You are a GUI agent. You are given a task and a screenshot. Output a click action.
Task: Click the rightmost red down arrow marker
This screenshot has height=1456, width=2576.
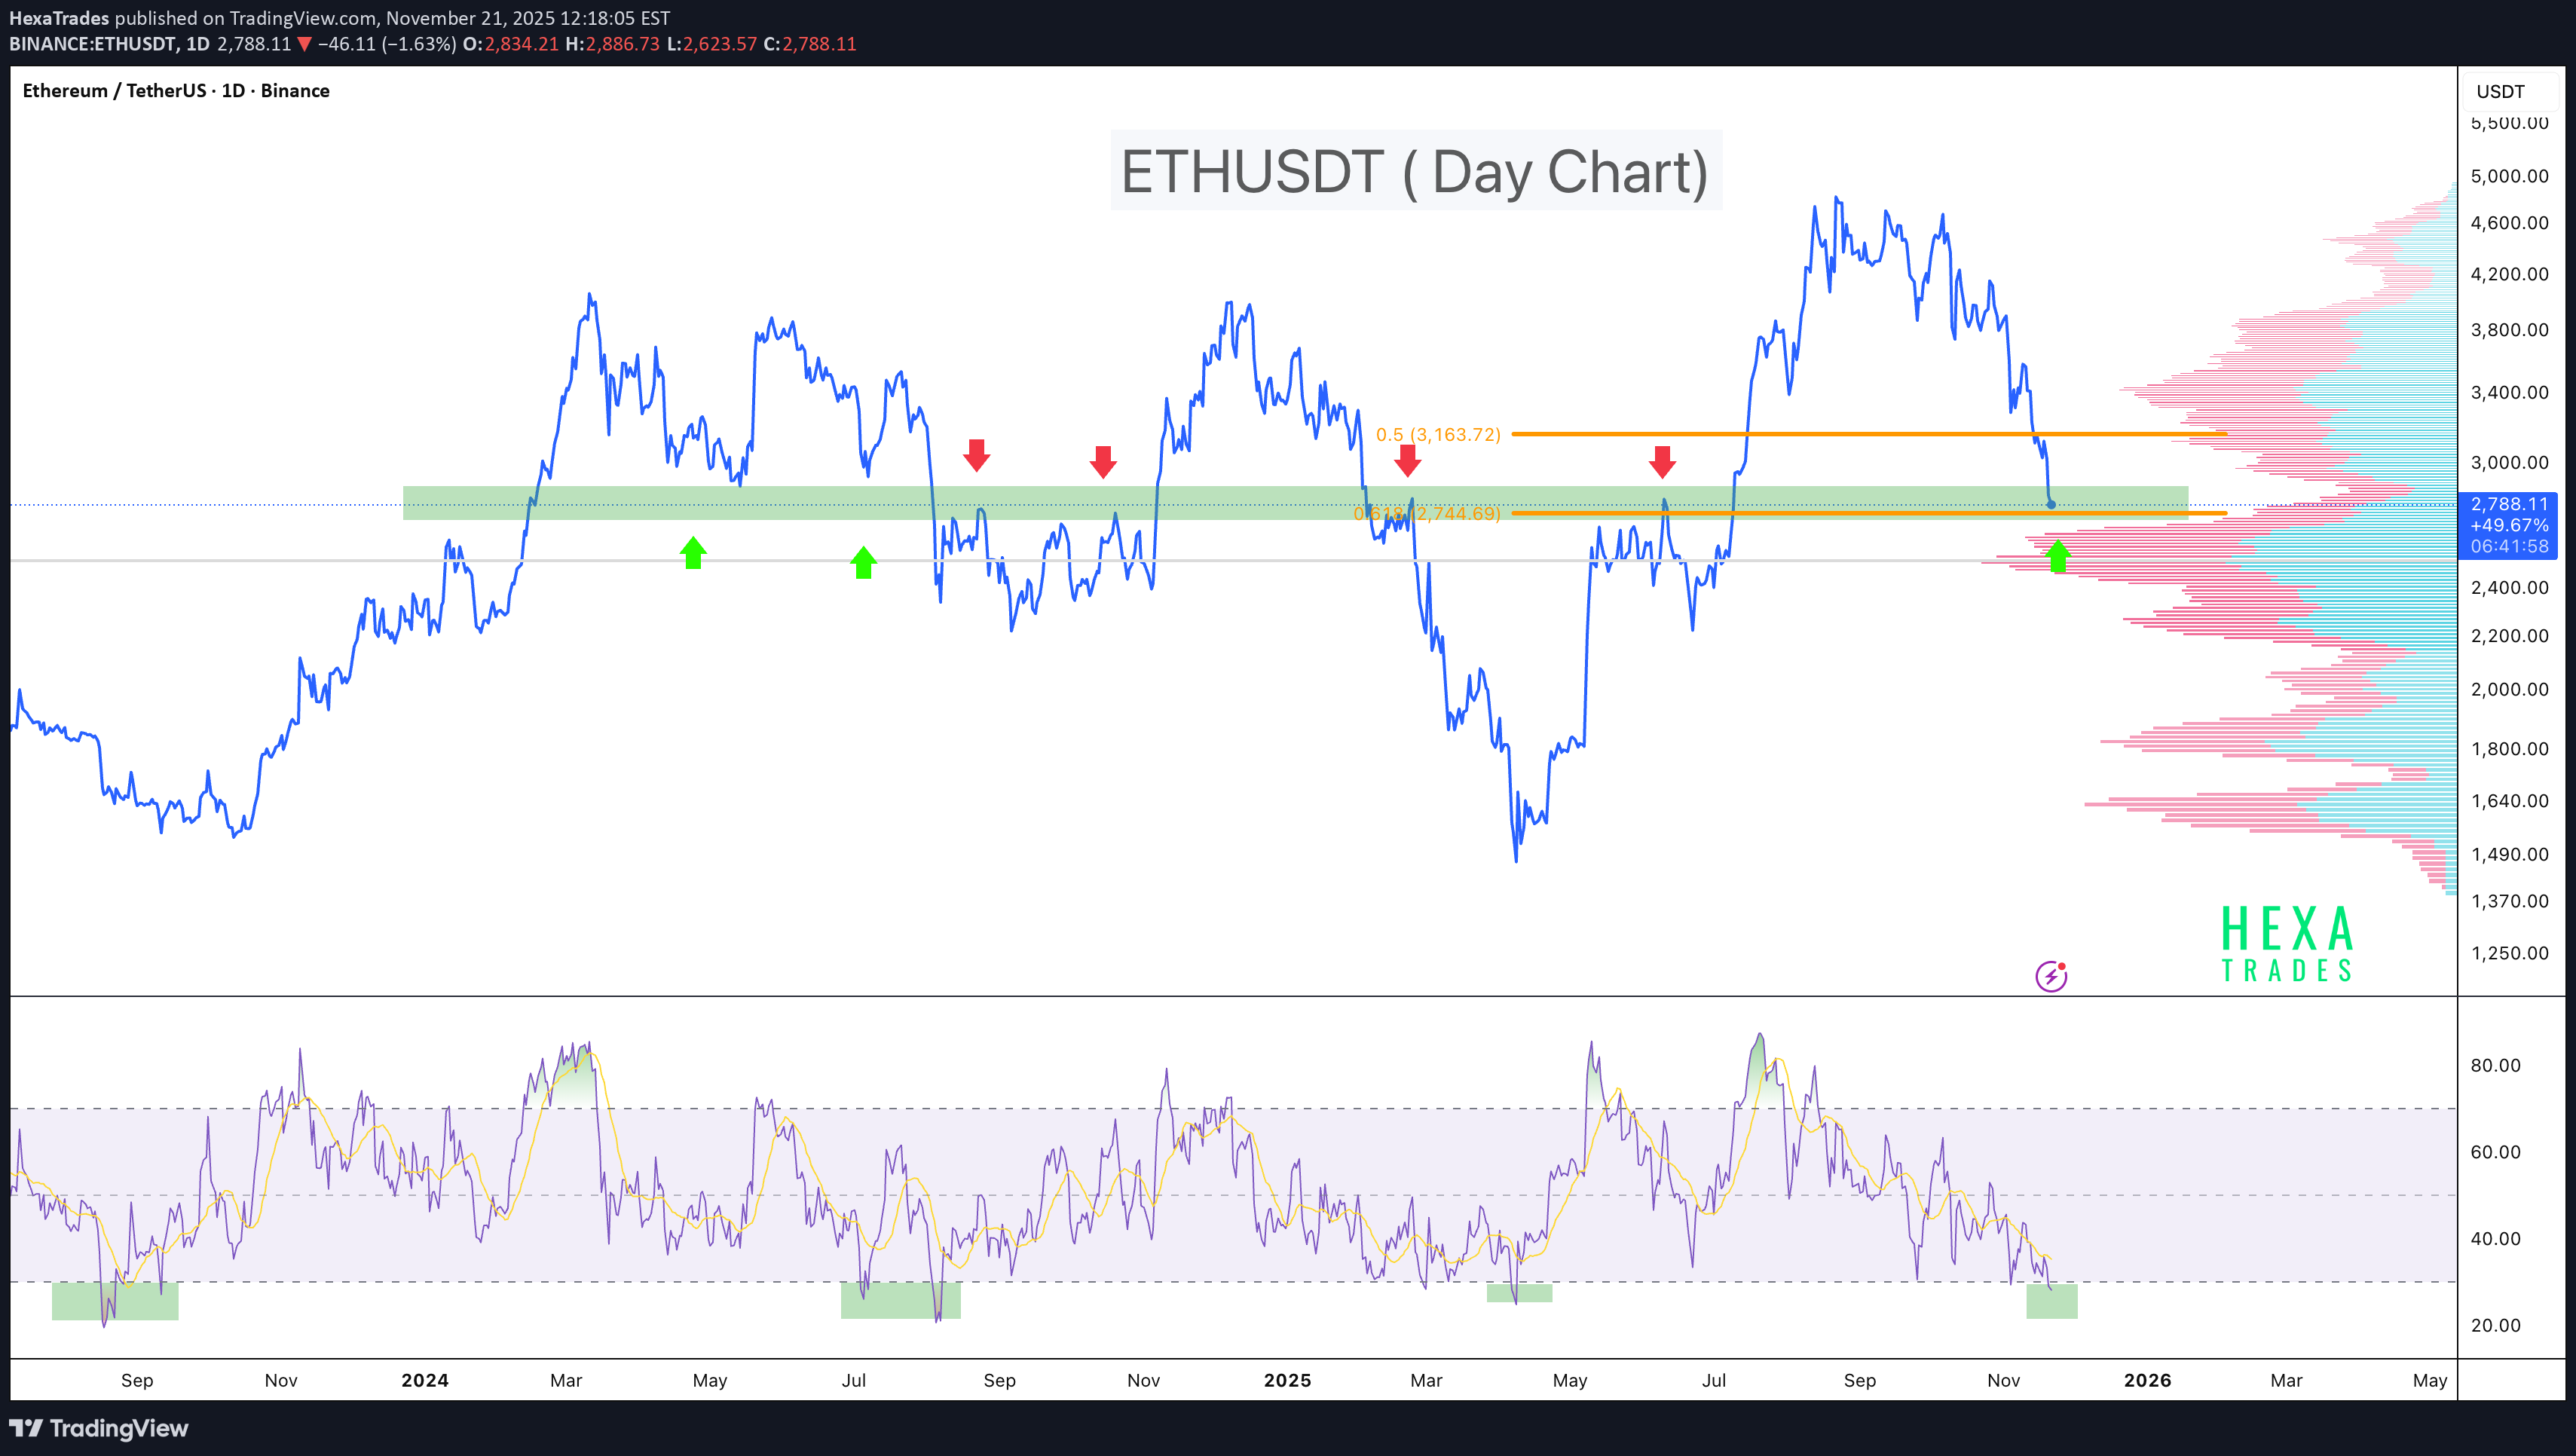(x=1662, y=462)
